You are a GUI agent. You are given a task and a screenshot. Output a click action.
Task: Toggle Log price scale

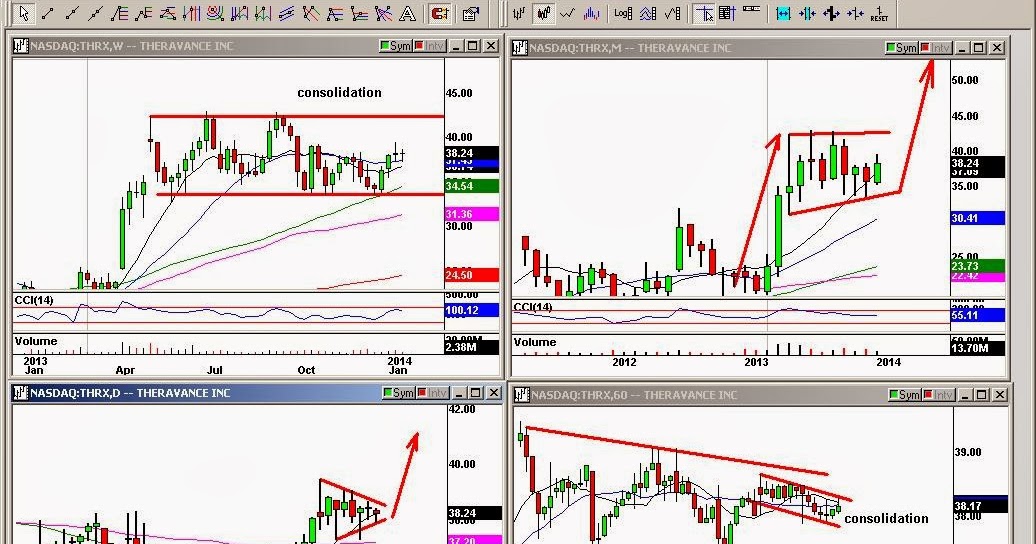tap(623, 13)
